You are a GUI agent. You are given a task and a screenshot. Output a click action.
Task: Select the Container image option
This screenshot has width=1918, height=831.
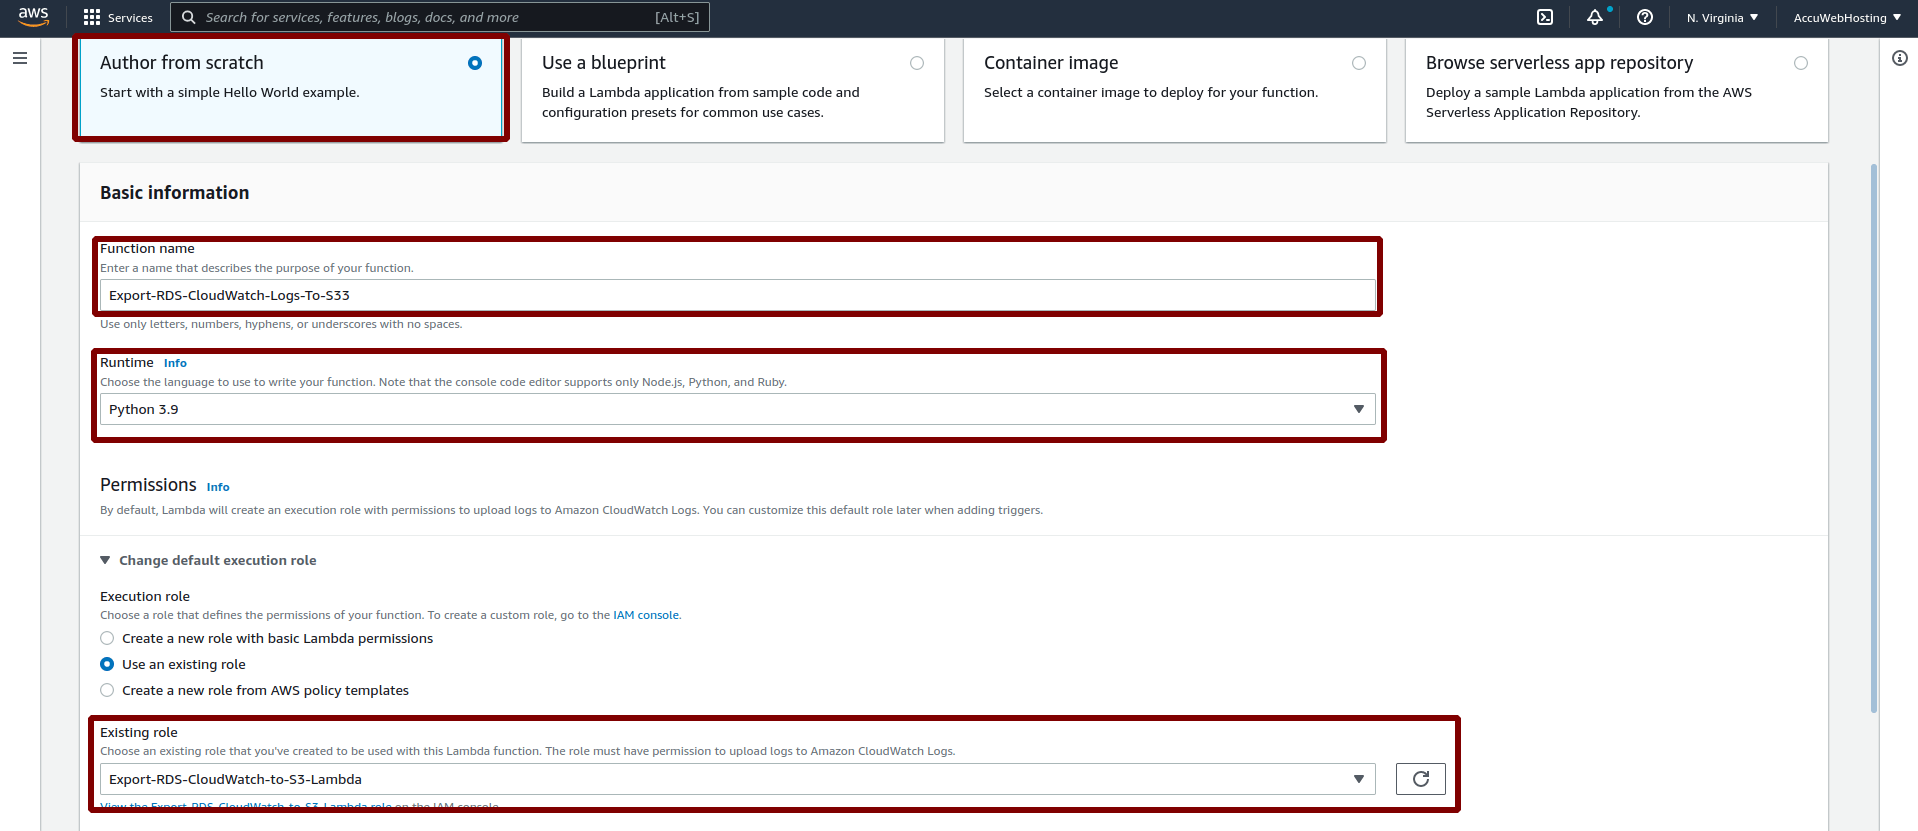[1358, 63]
